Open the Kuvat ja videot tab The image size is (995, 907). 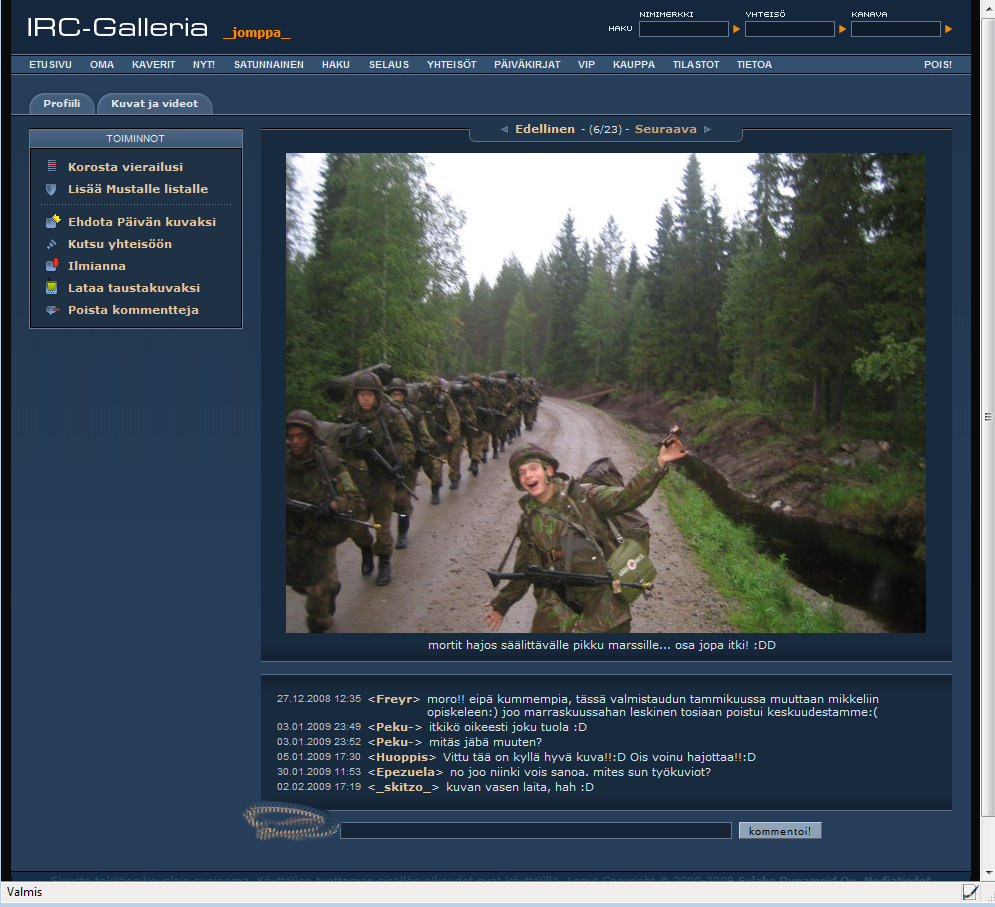pos(154,104)
